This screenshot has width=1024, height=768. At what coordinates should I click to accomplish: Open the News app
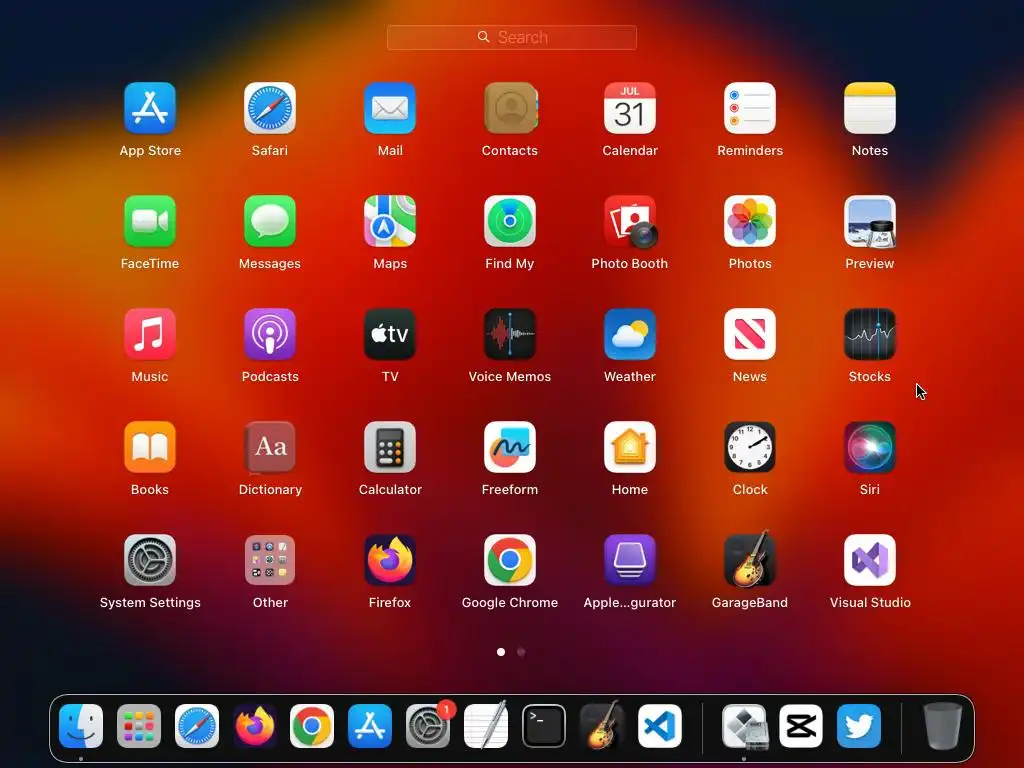750,334
